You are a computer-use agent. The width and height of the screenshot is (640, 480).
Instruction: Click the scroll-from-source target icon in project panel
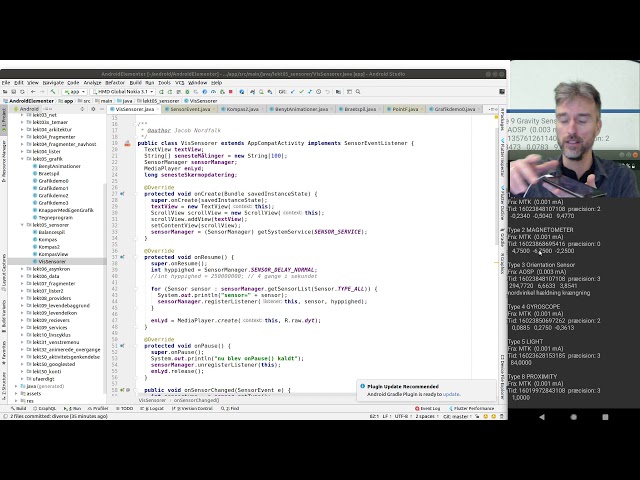pos(82,109)
